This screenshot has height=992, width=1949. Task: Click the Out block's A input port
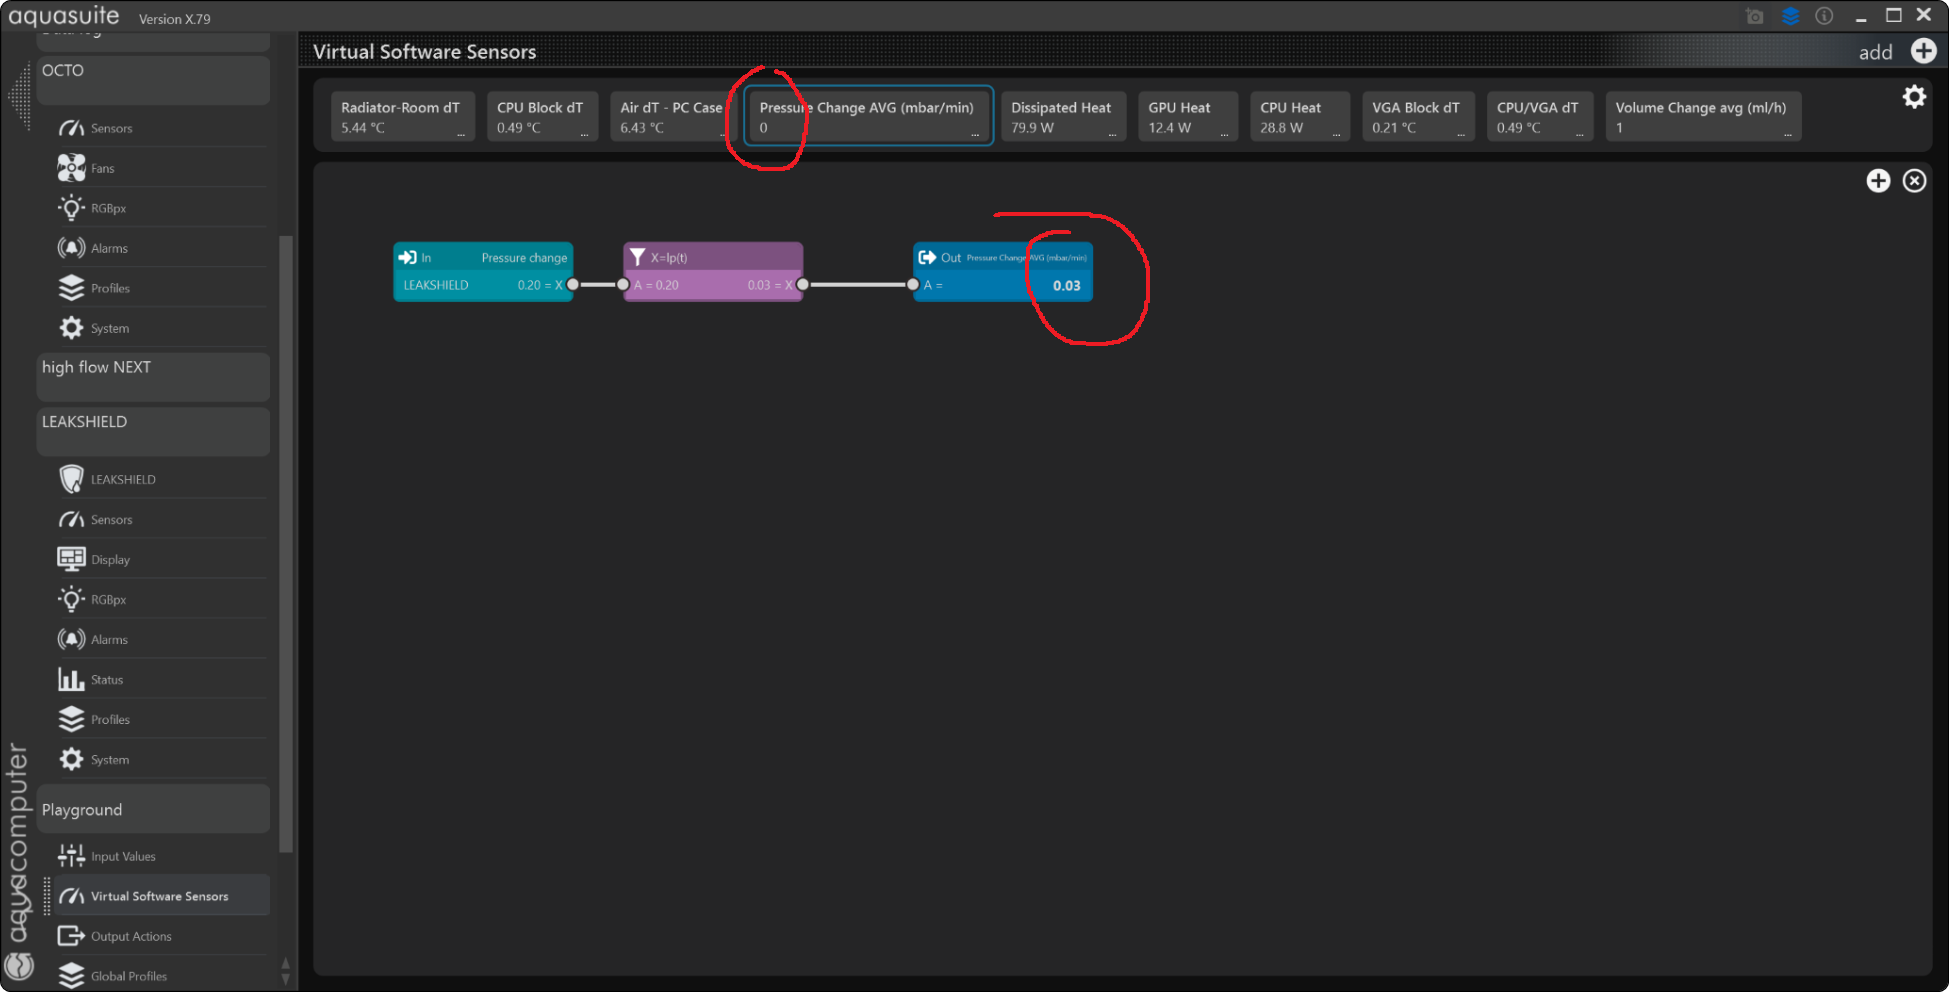pyautogui.click(x=913, y=285)
